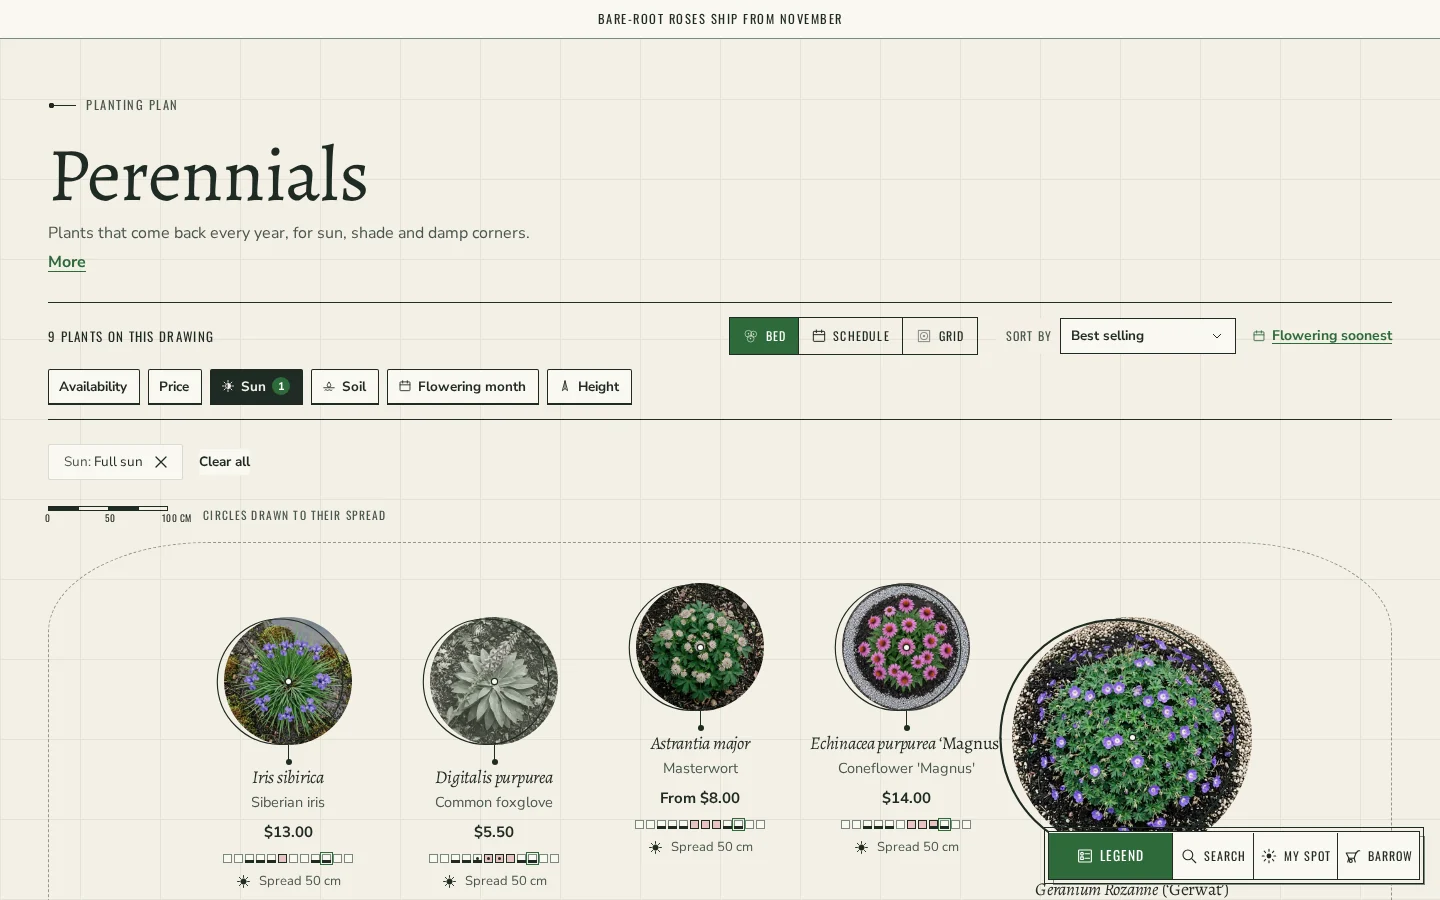Open the Sort by dropdown

click(x=1148, y=336)
